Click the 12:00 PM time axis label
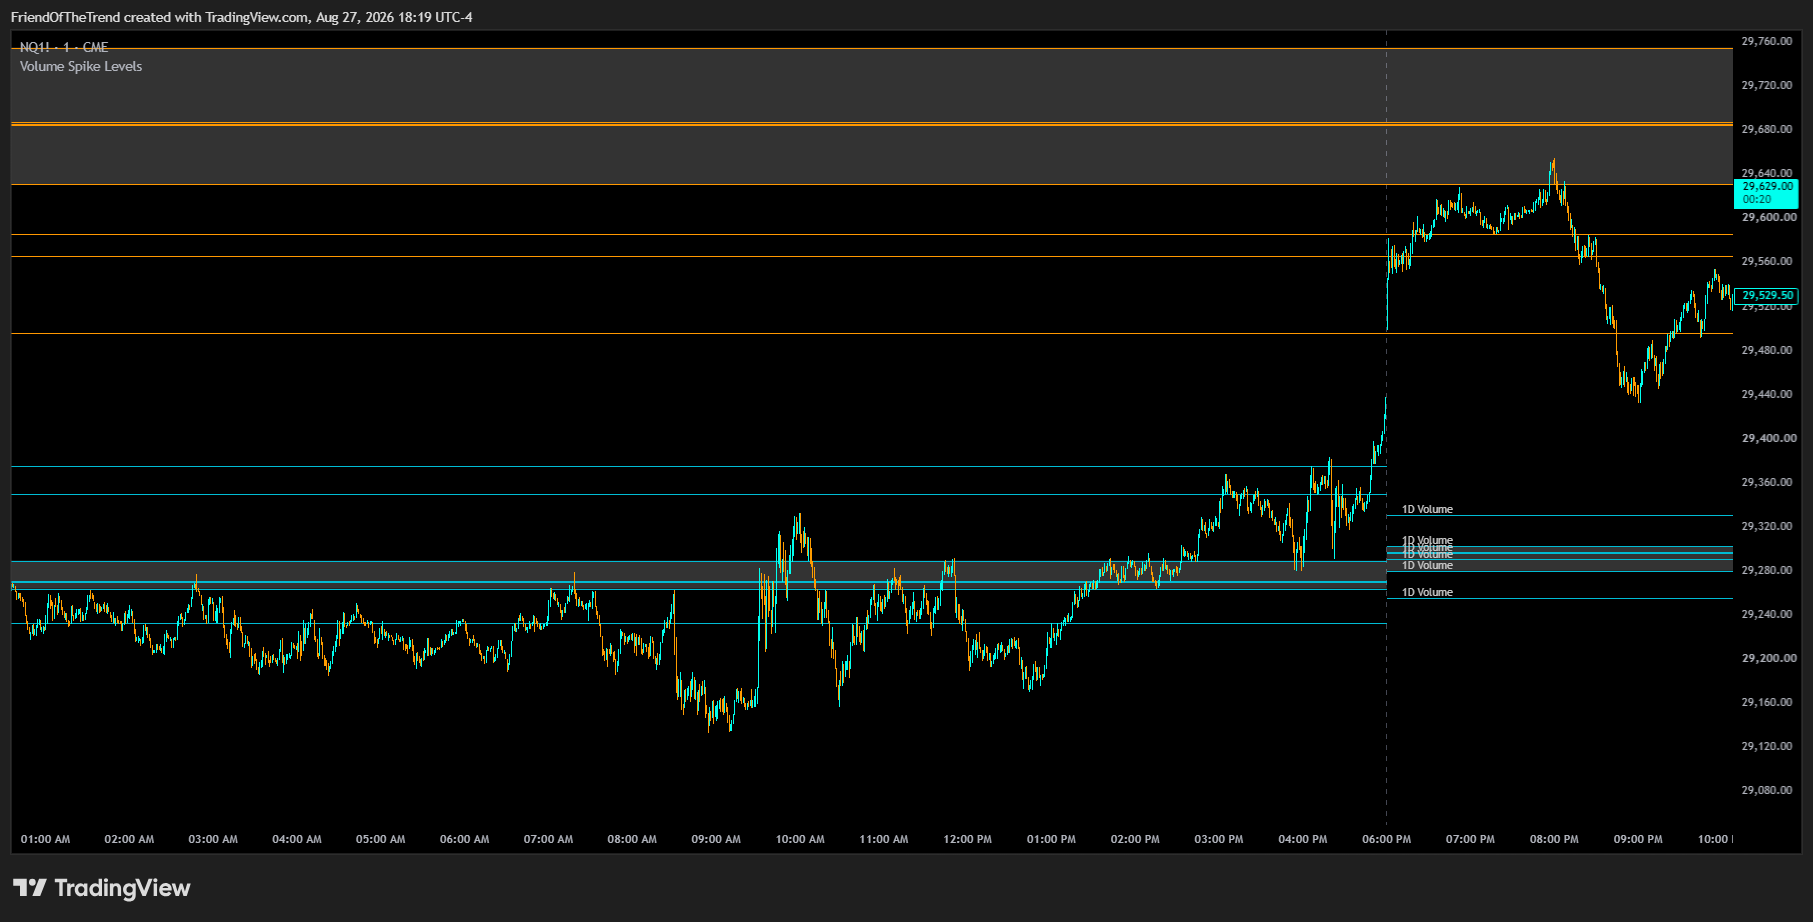1813x922 pixels. click(x=968, y=839)
